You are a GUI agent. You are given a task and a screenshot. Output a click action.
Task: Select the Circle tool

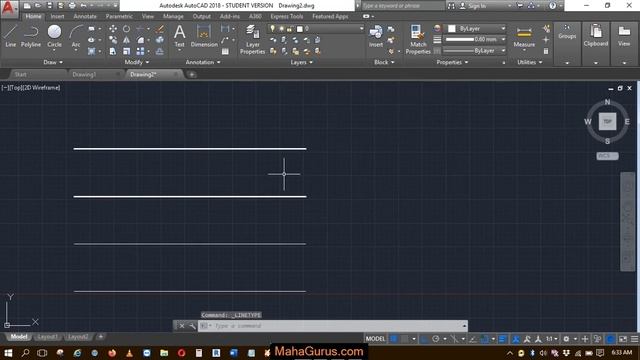click(54, 36)
